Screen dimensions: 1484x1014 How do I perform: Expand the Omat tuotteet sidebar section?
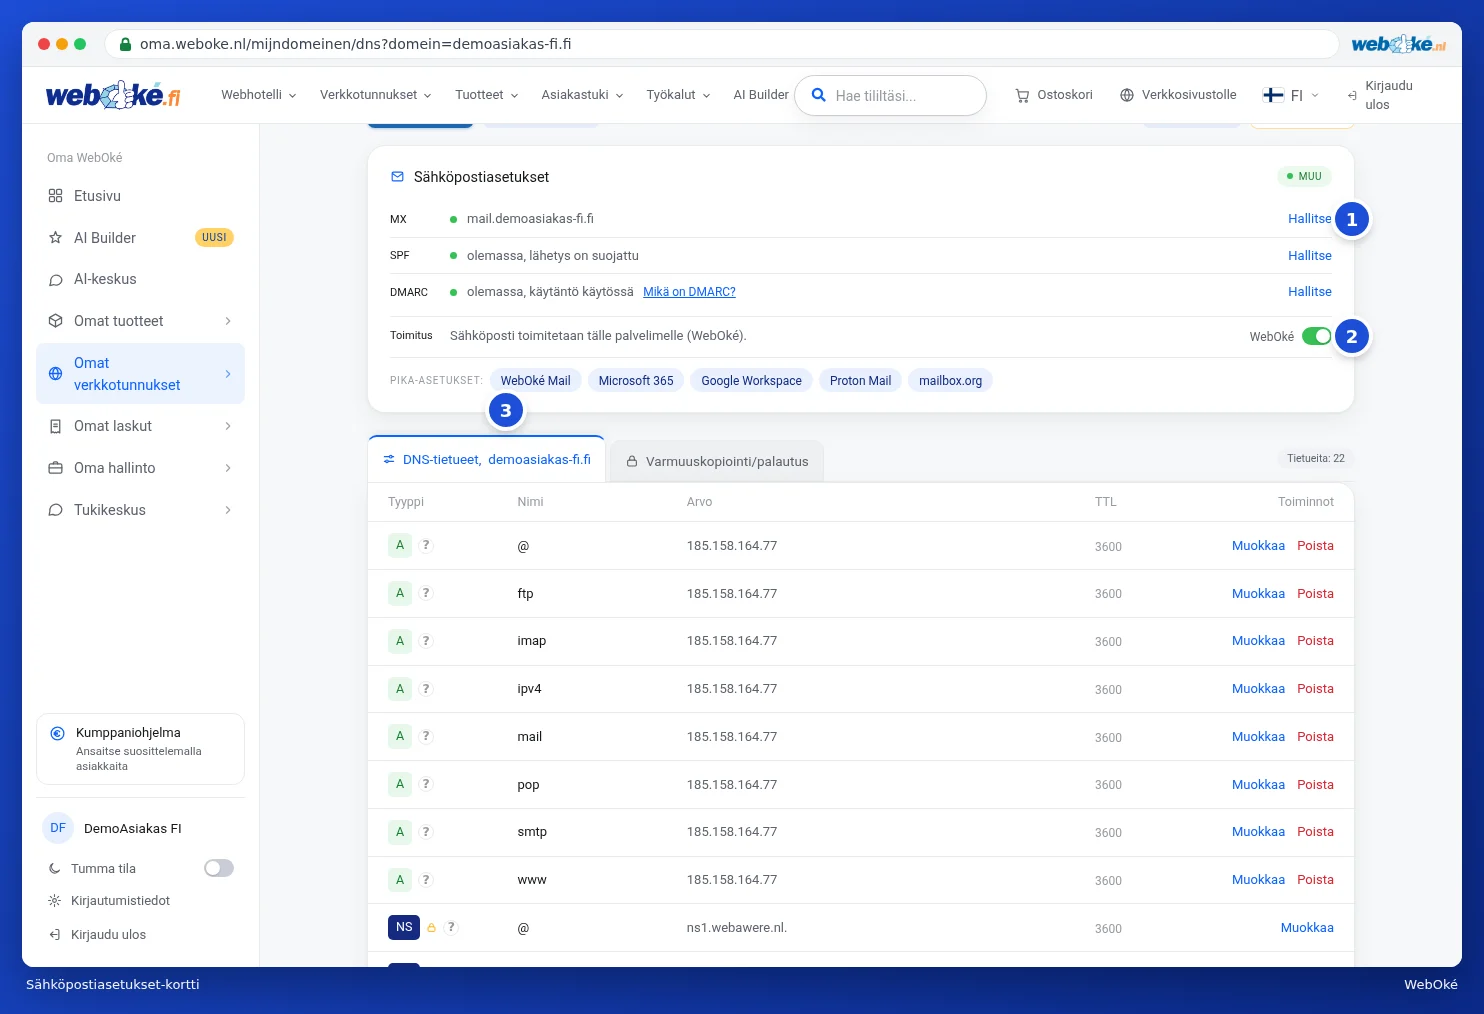140,321
